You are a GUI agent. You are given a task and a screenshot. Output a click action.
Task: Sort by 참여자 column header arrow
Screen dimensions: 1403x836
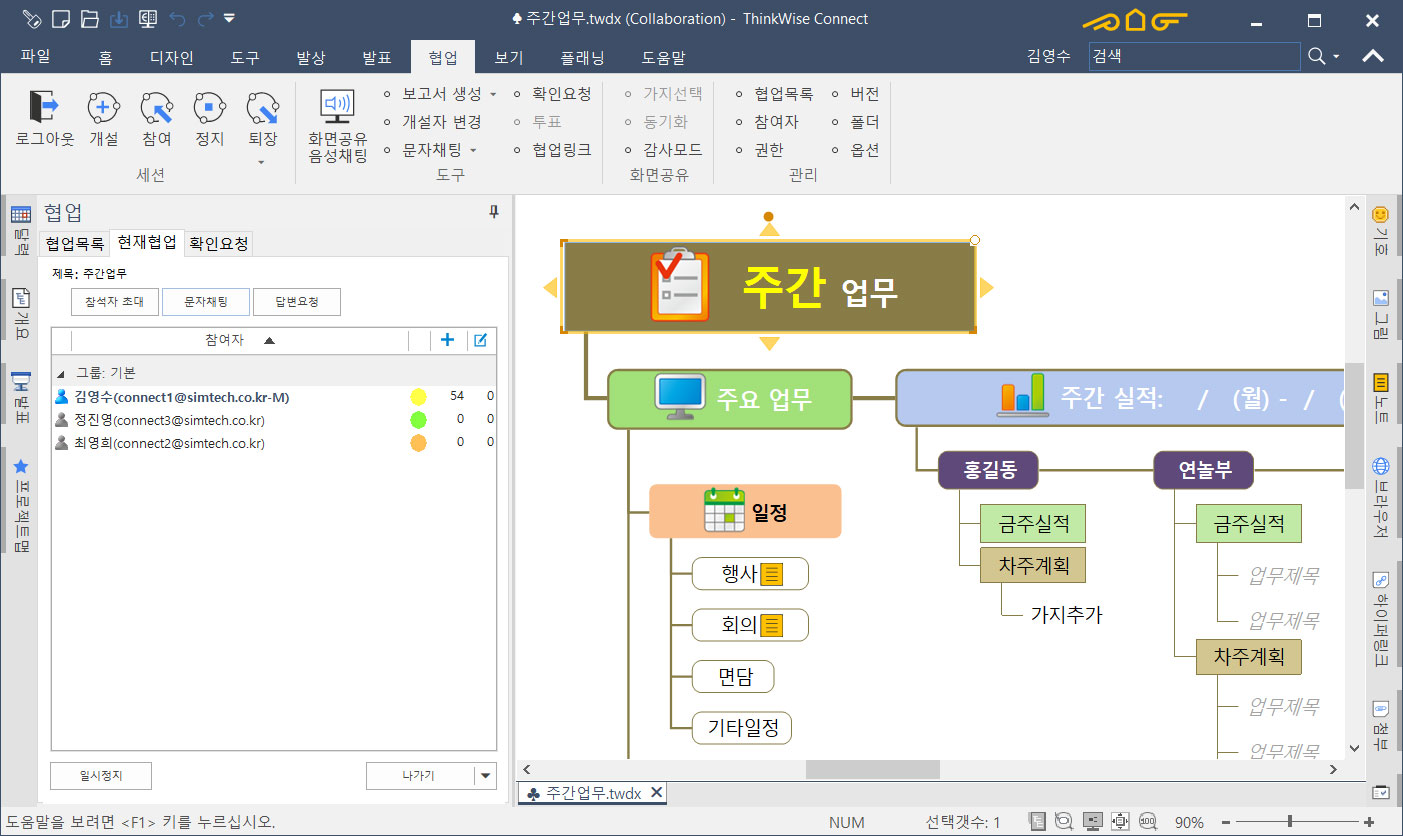[x=268, y=340]
